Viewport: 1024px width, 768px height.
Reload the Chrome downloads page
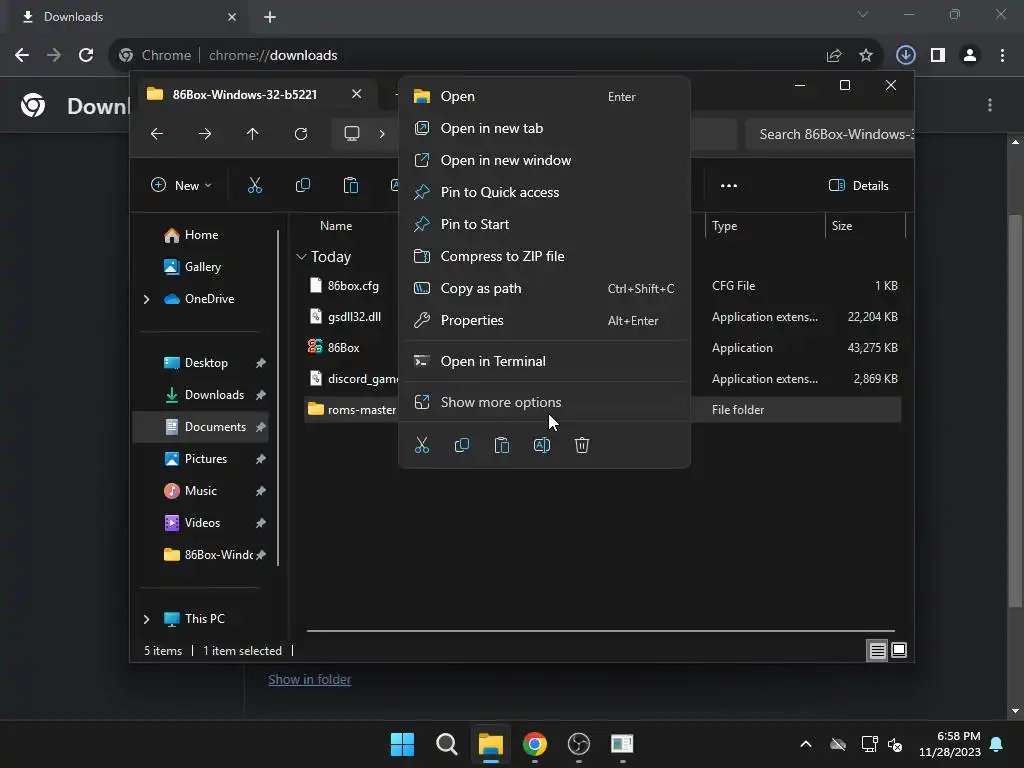[86, 56]
